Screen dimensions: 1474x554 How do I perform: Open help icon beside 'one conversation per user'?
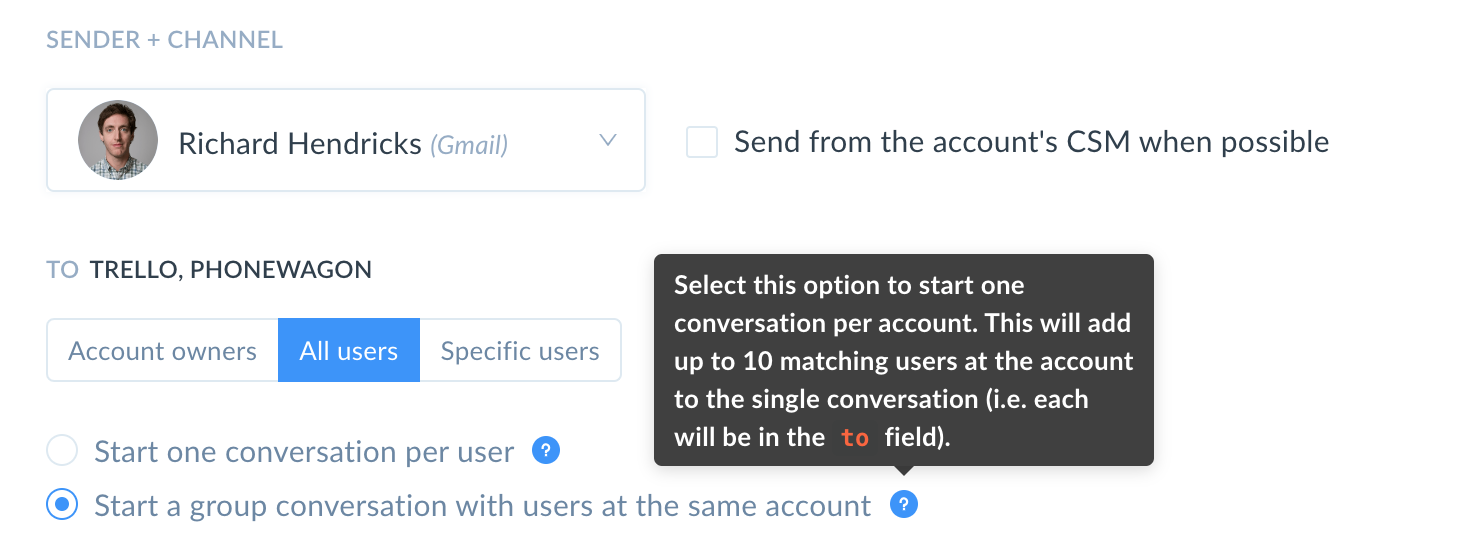click(x=545, y=451)
